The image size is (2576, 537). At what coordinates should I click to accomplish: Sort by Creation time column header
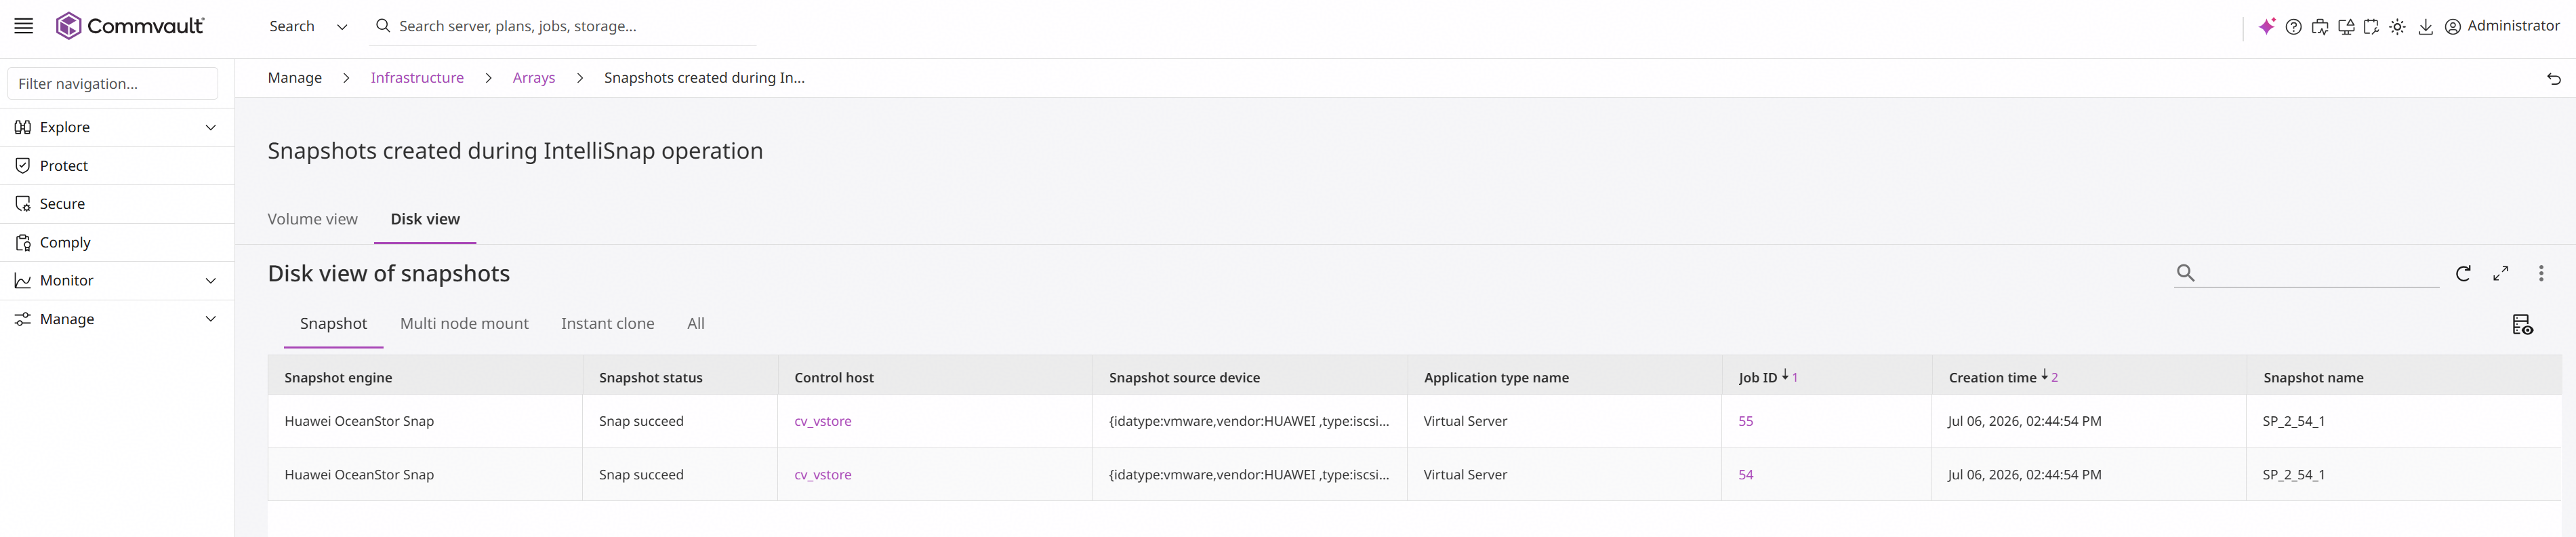1992,378
